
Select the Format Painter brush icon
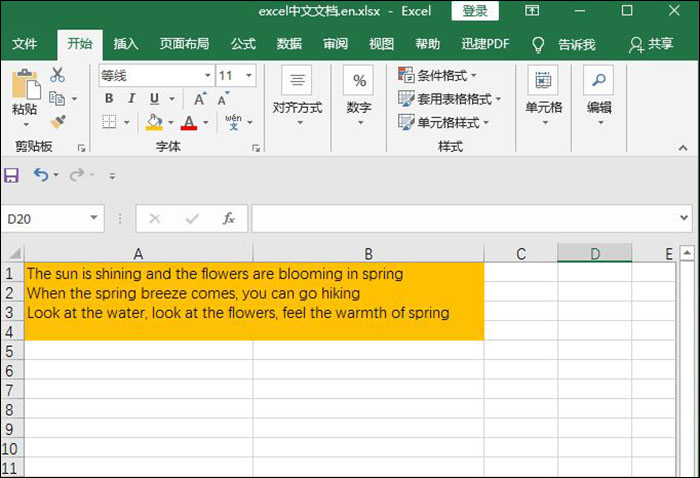(57, 121)
